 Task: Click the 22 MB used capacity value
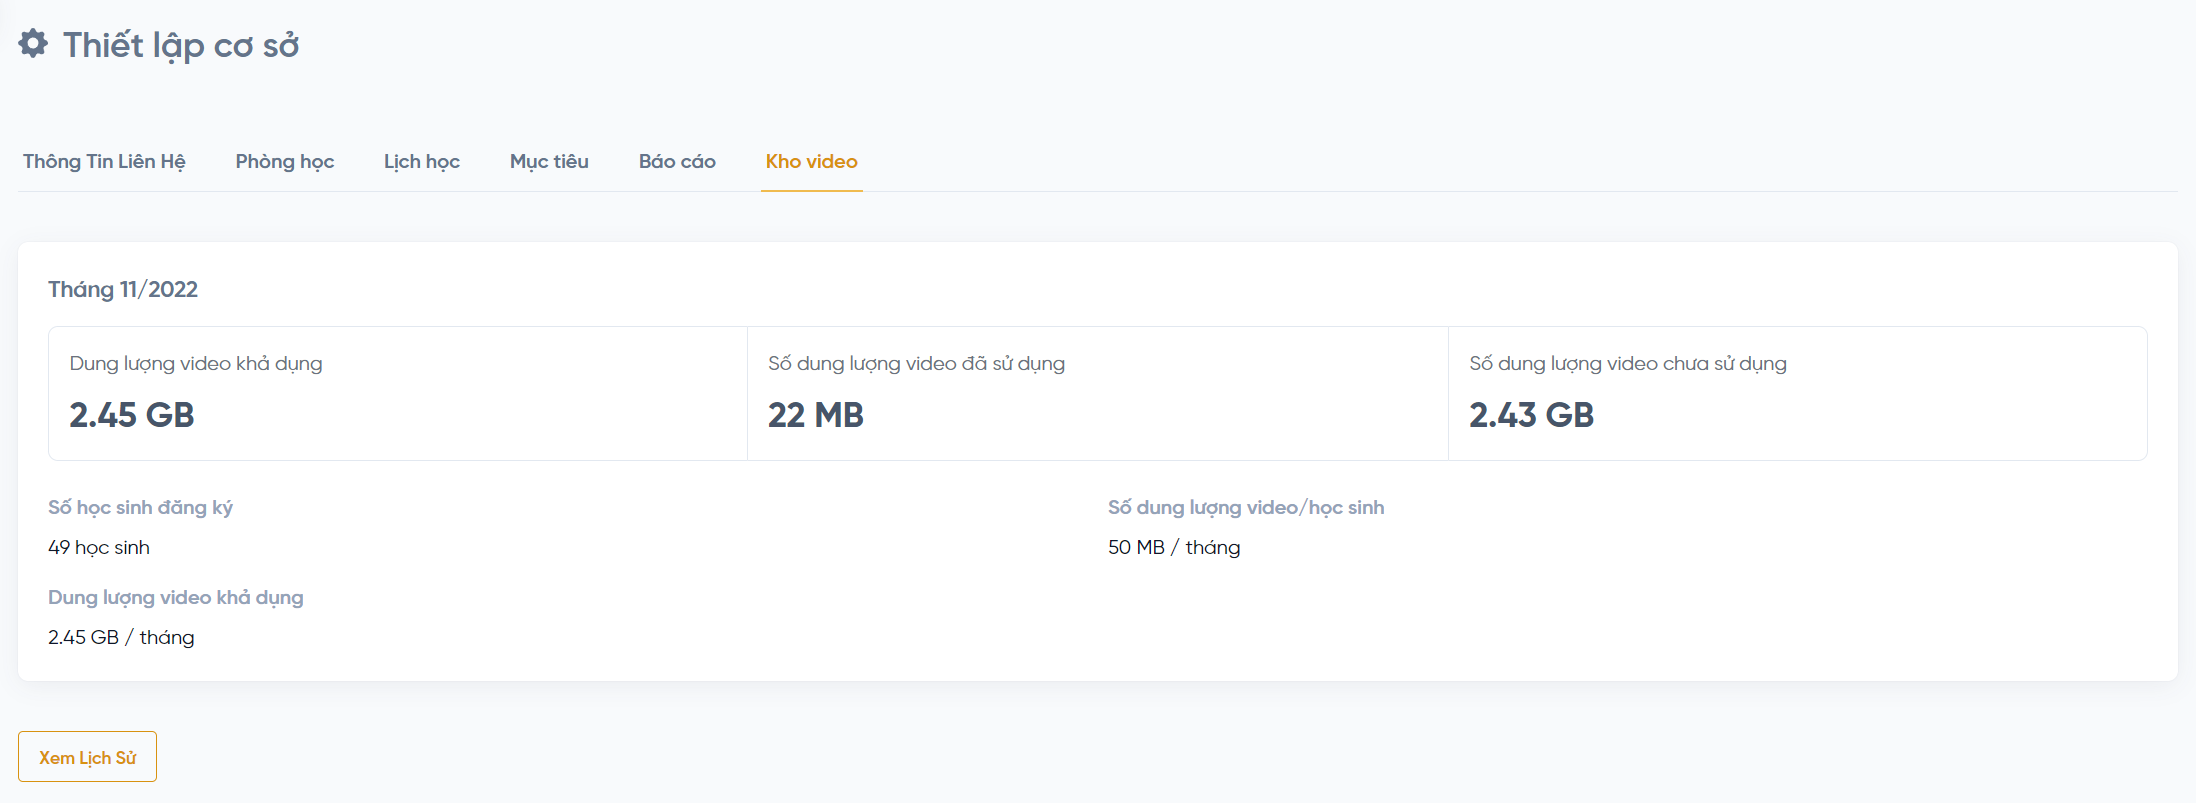(815, 415)
